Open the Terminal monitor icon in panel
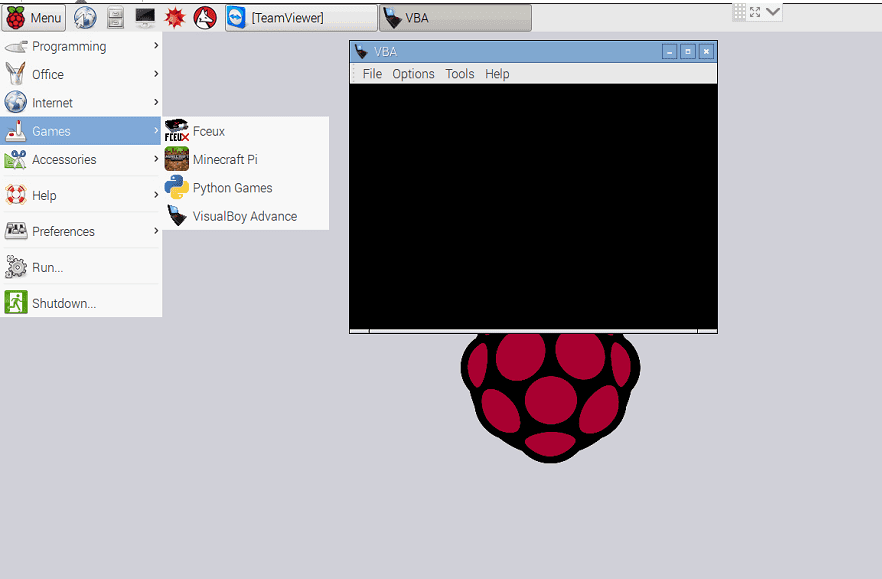 tap(145, 17)
